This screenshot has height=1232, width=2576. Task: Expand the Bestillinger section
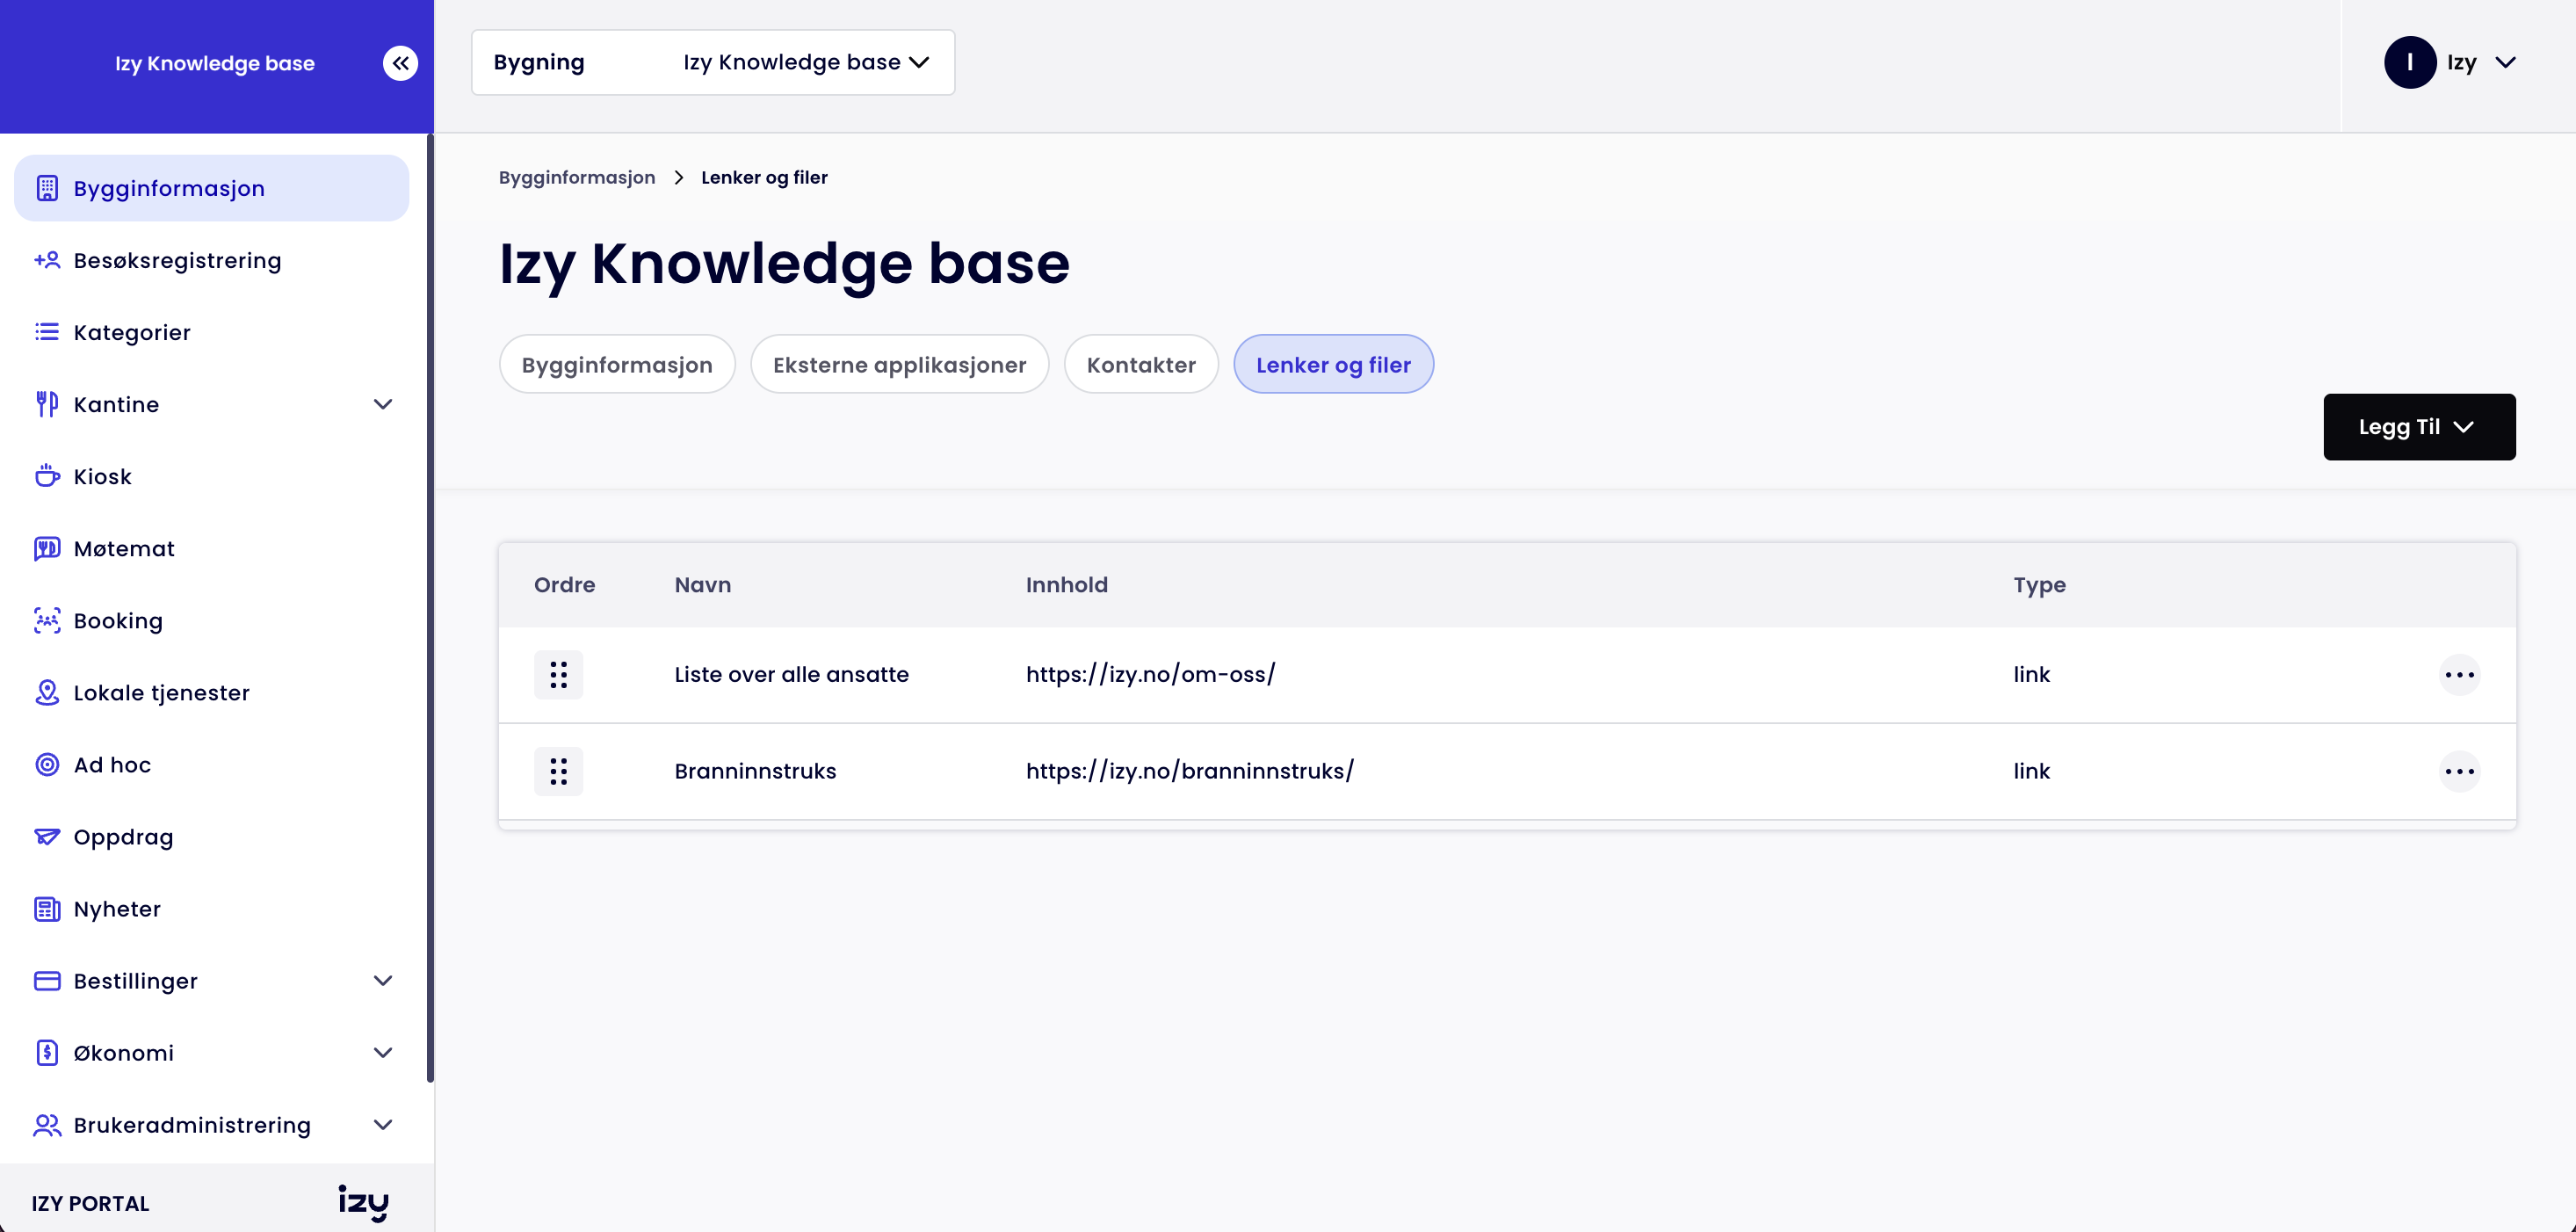tap(382, 980)
